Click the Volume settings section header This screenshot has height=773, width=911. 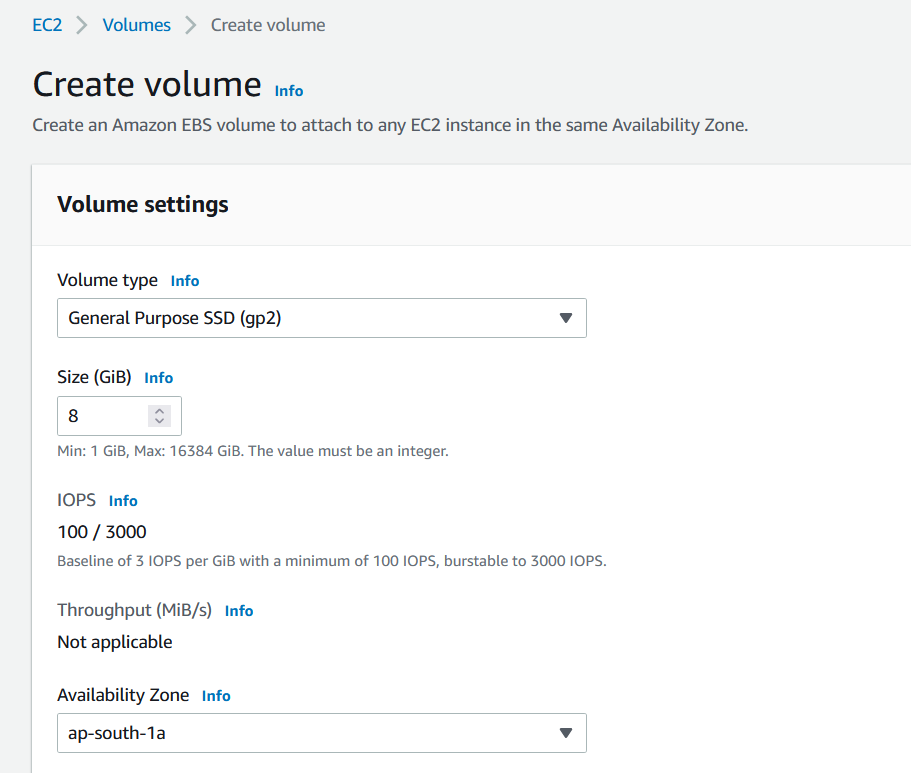click(143, 204)
